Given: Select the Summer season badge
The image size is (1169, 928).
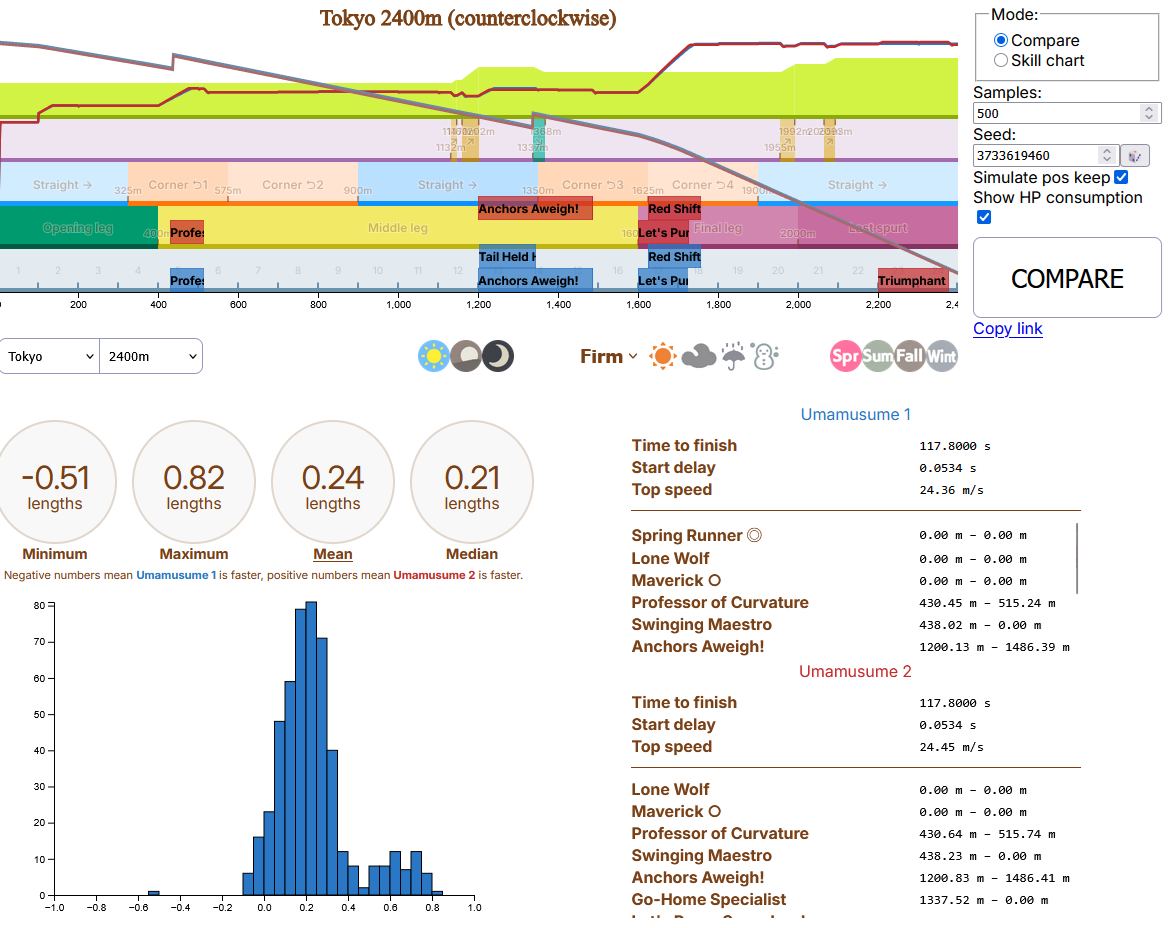Looking at the screenshot, I should click(877, 356).
